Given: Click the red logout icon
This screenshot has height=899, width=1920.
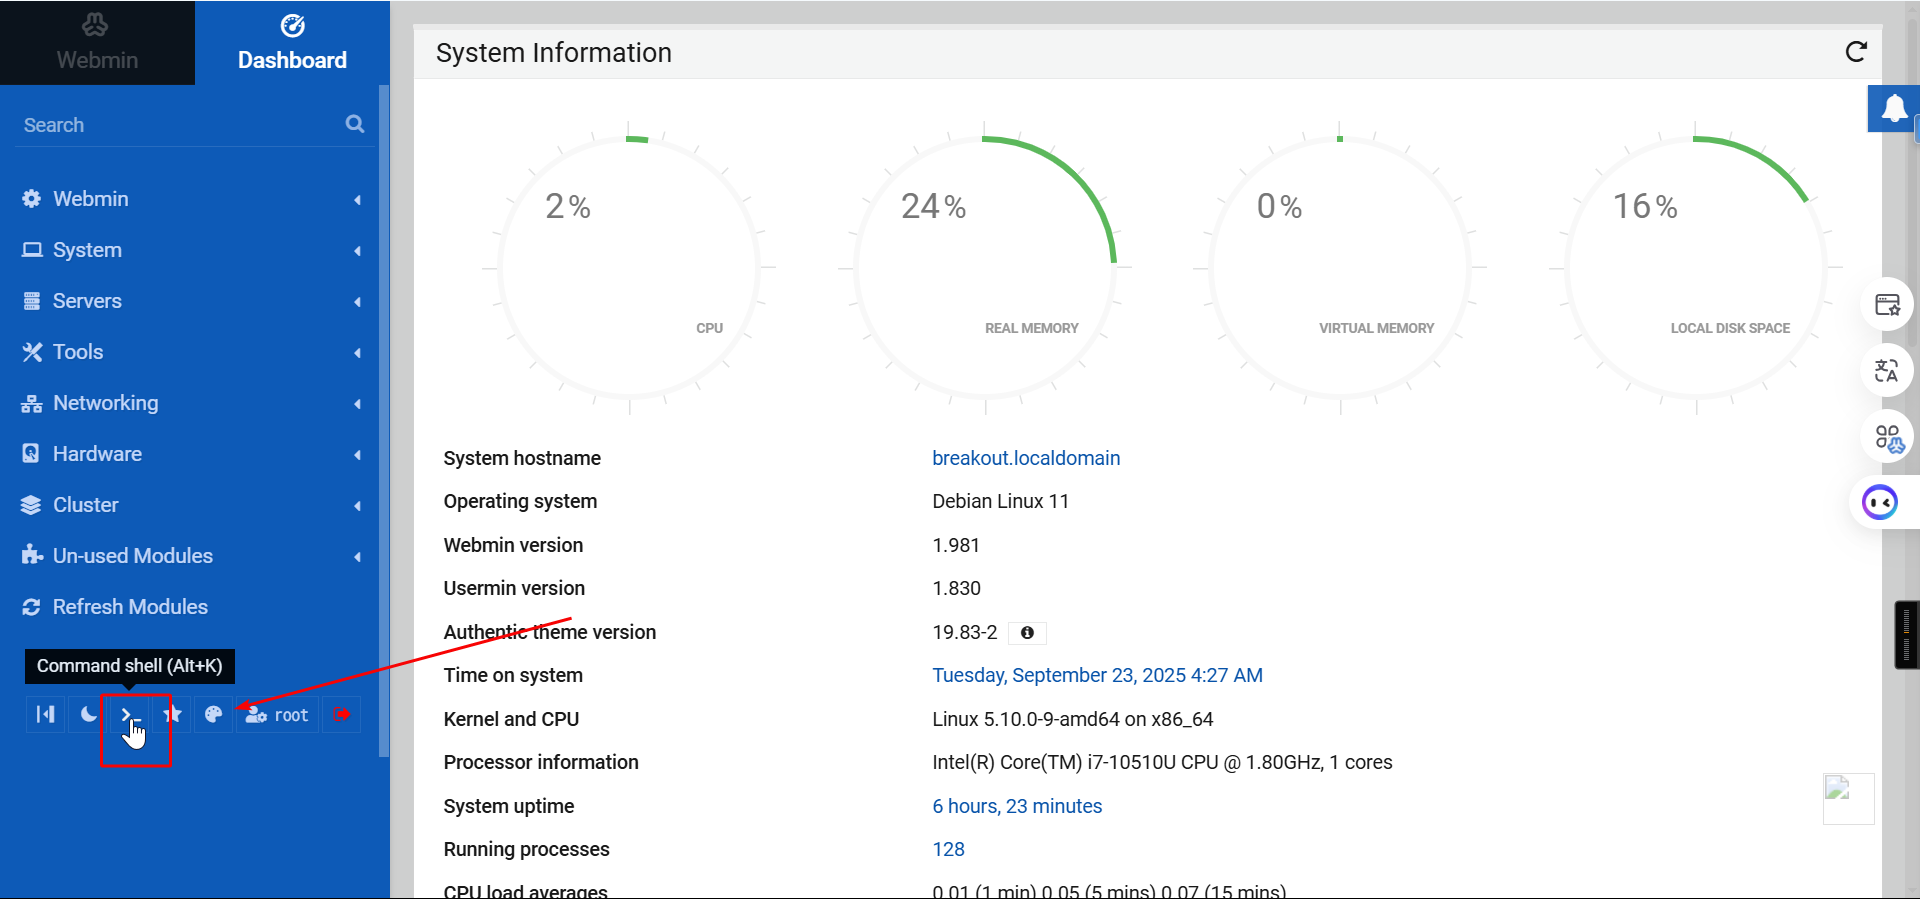Looking at the screenshot, I should click(342, 714).
